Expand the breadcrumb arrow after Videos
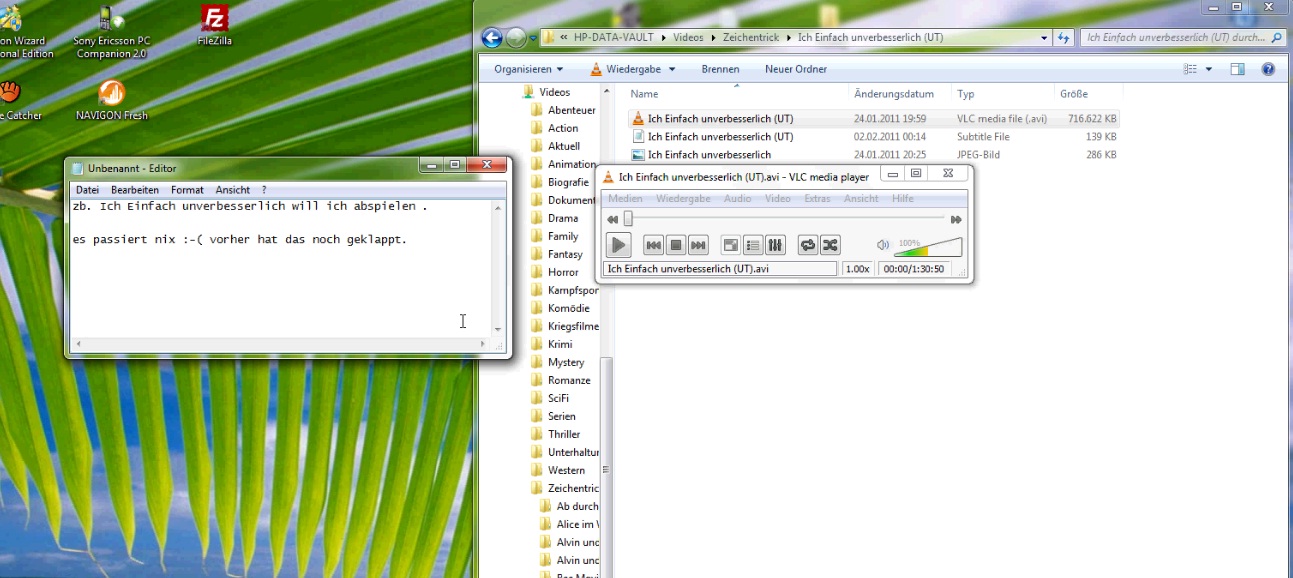The height and width of the screenshot is (578, 1293). coord(713,38)
